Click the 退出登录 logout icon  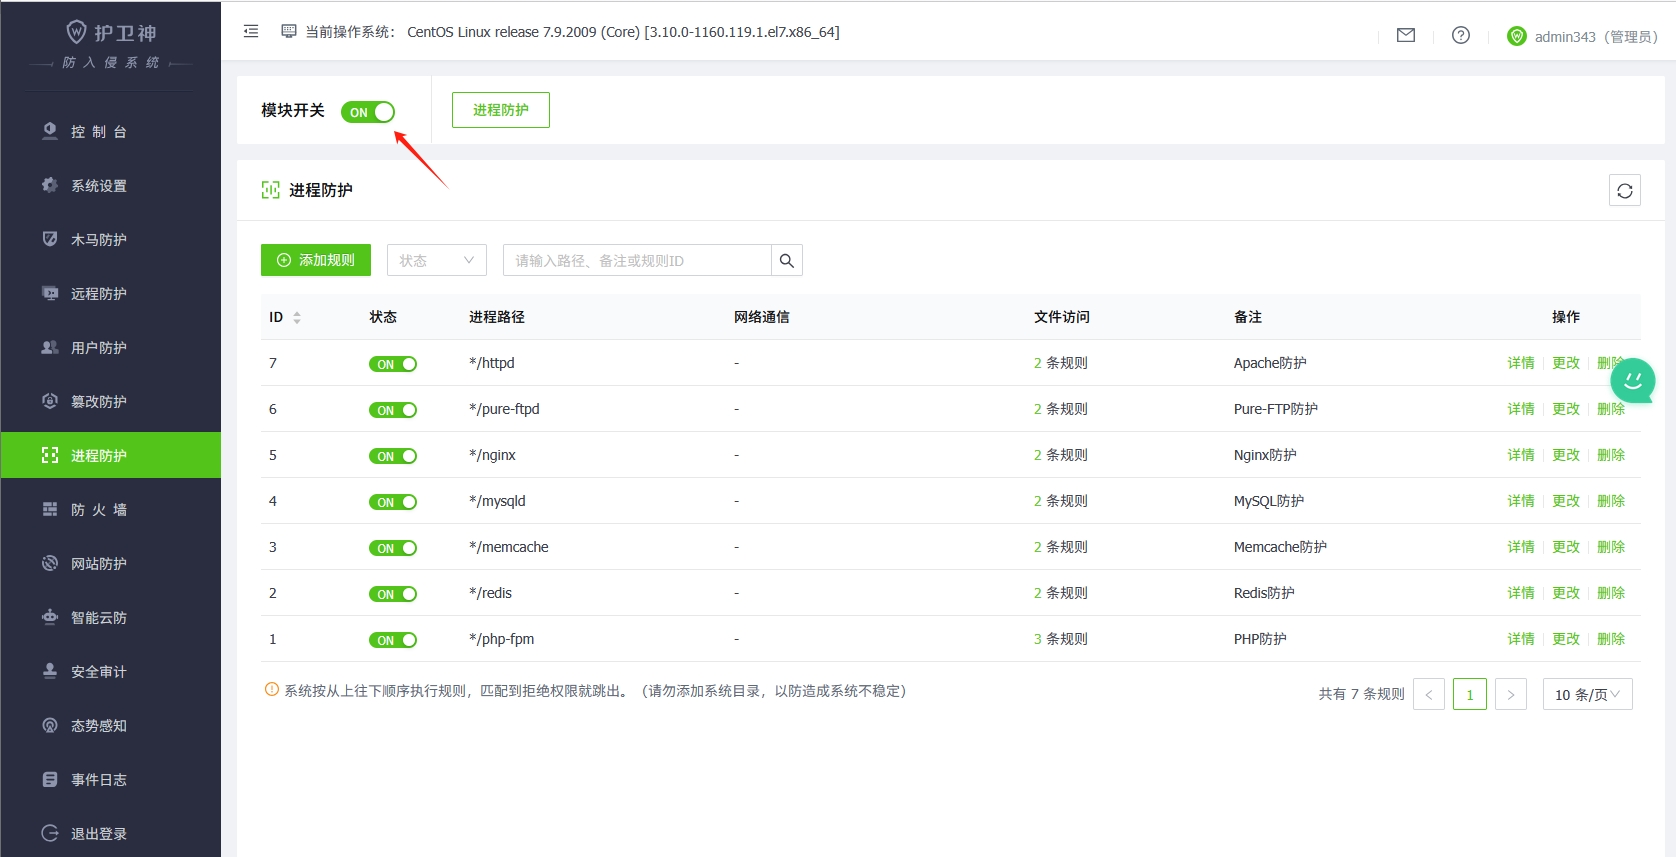50,833
